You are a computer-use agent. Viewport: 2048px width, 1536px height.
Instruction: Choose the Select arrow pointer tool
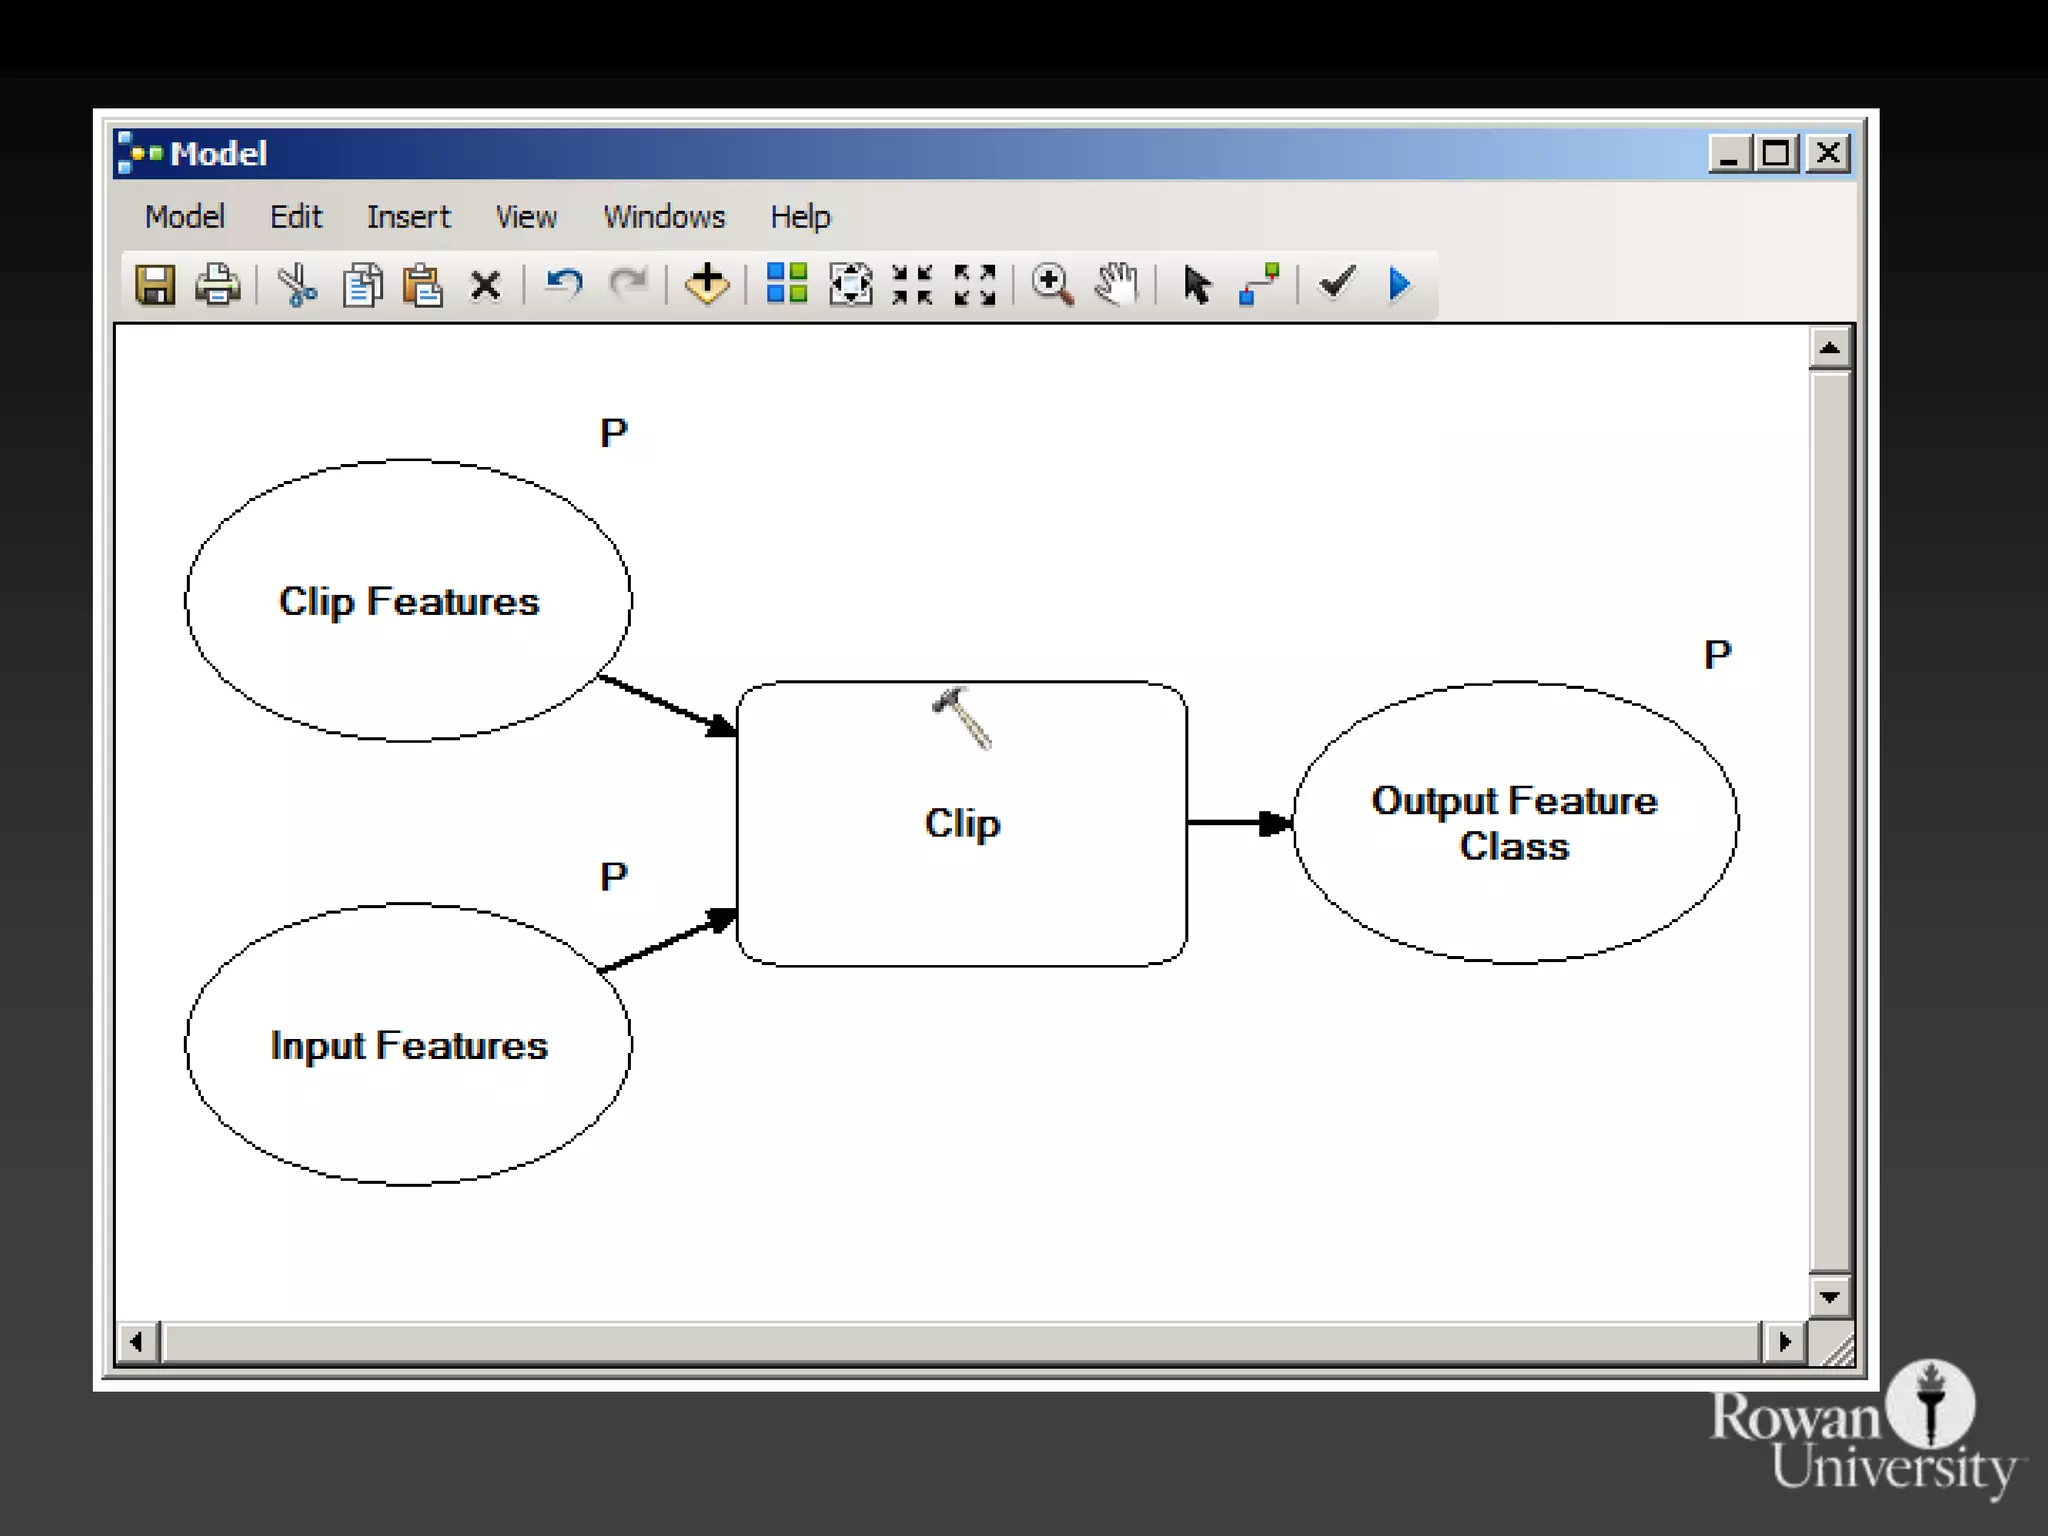click(1196, 284)
